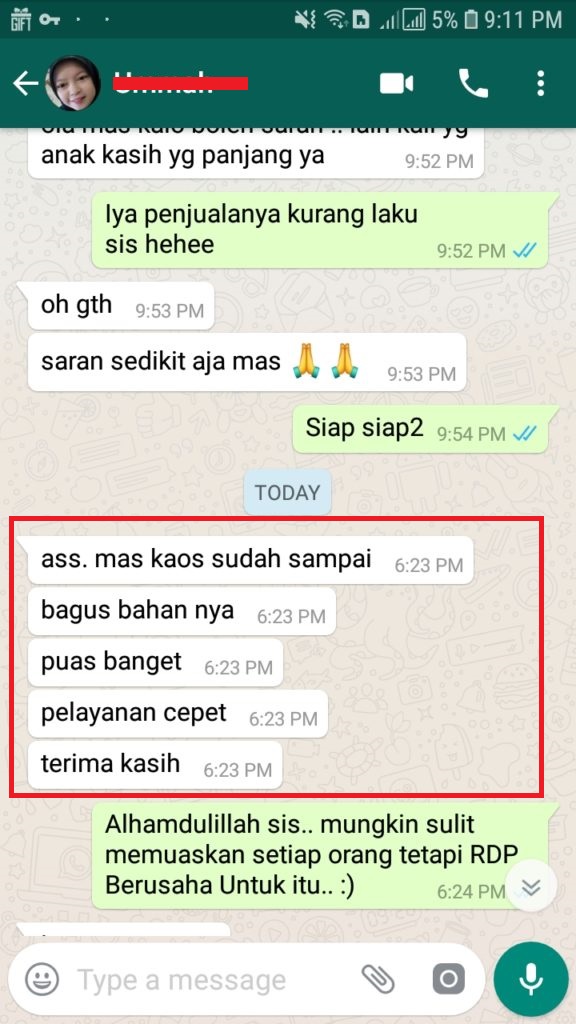Start a video call
Screen dimensions: 576x1024
[x=397, y=84]
